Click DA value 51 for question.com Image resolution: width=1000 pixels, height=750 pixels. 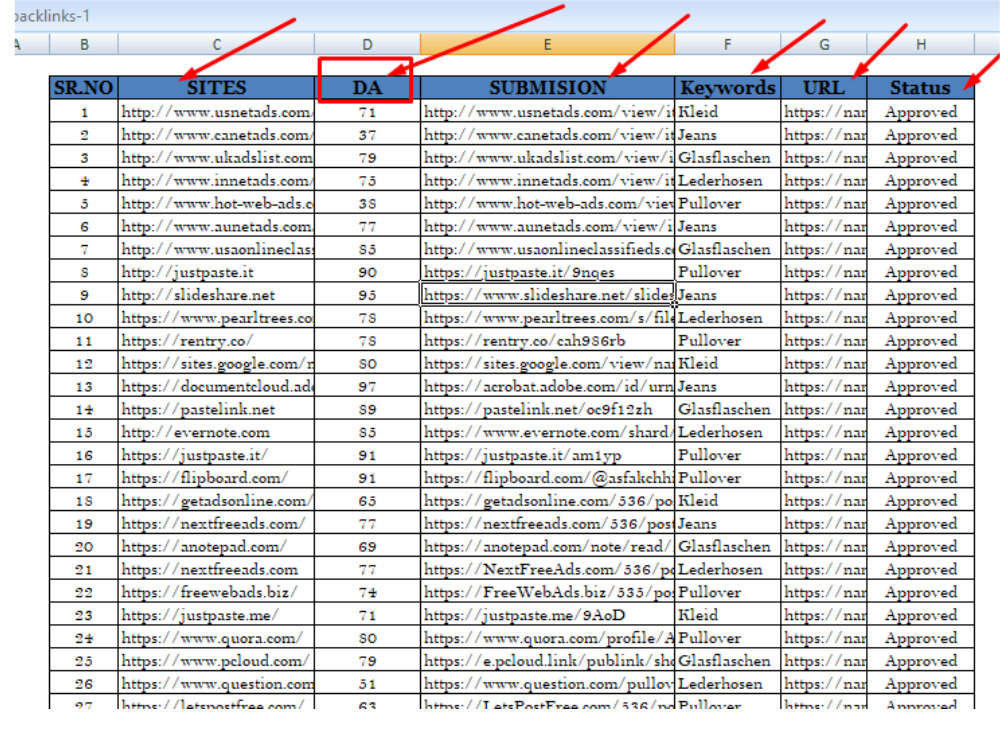click(x=367, y=684)
